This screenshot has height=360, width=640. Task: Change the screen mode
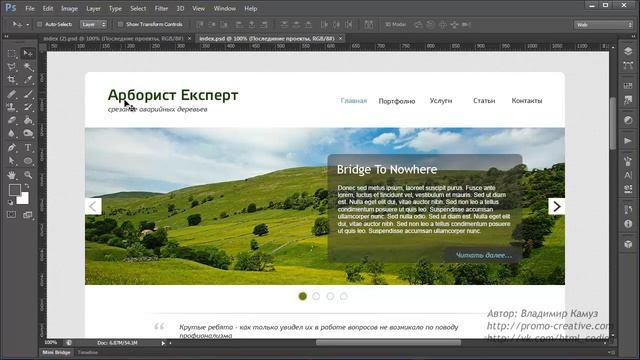pos(28,215)
